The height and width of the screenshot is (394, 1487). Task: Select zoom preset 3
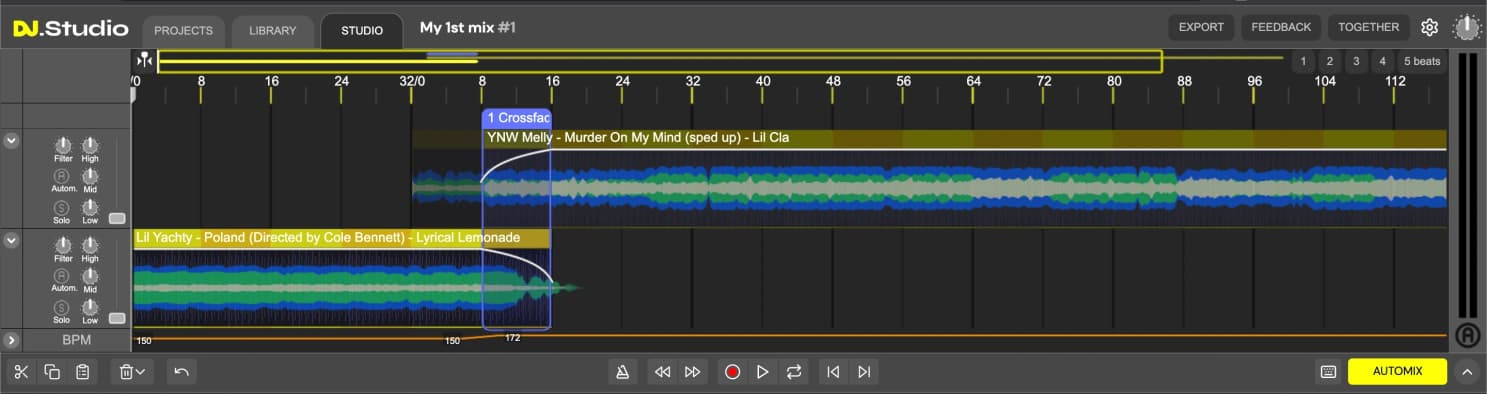pyautogui.click(x=1356, y=61)
